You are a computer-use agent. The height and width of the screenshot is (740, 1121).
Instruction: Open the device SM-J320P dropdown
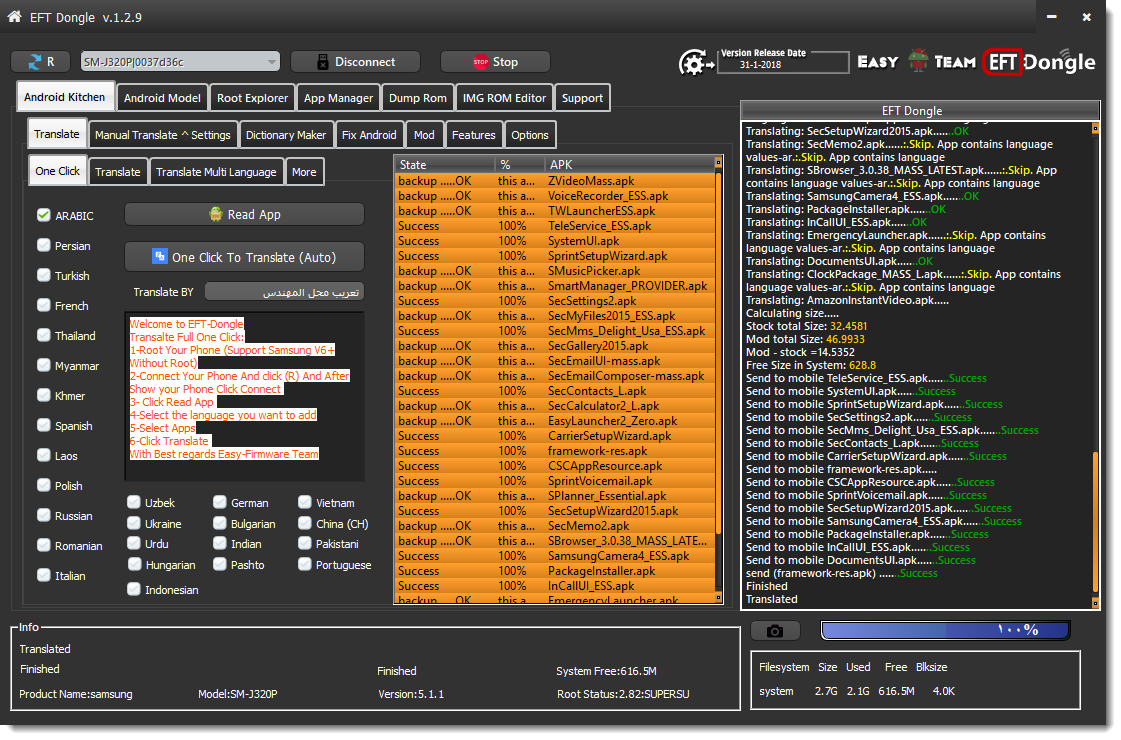tap(180, 62)
